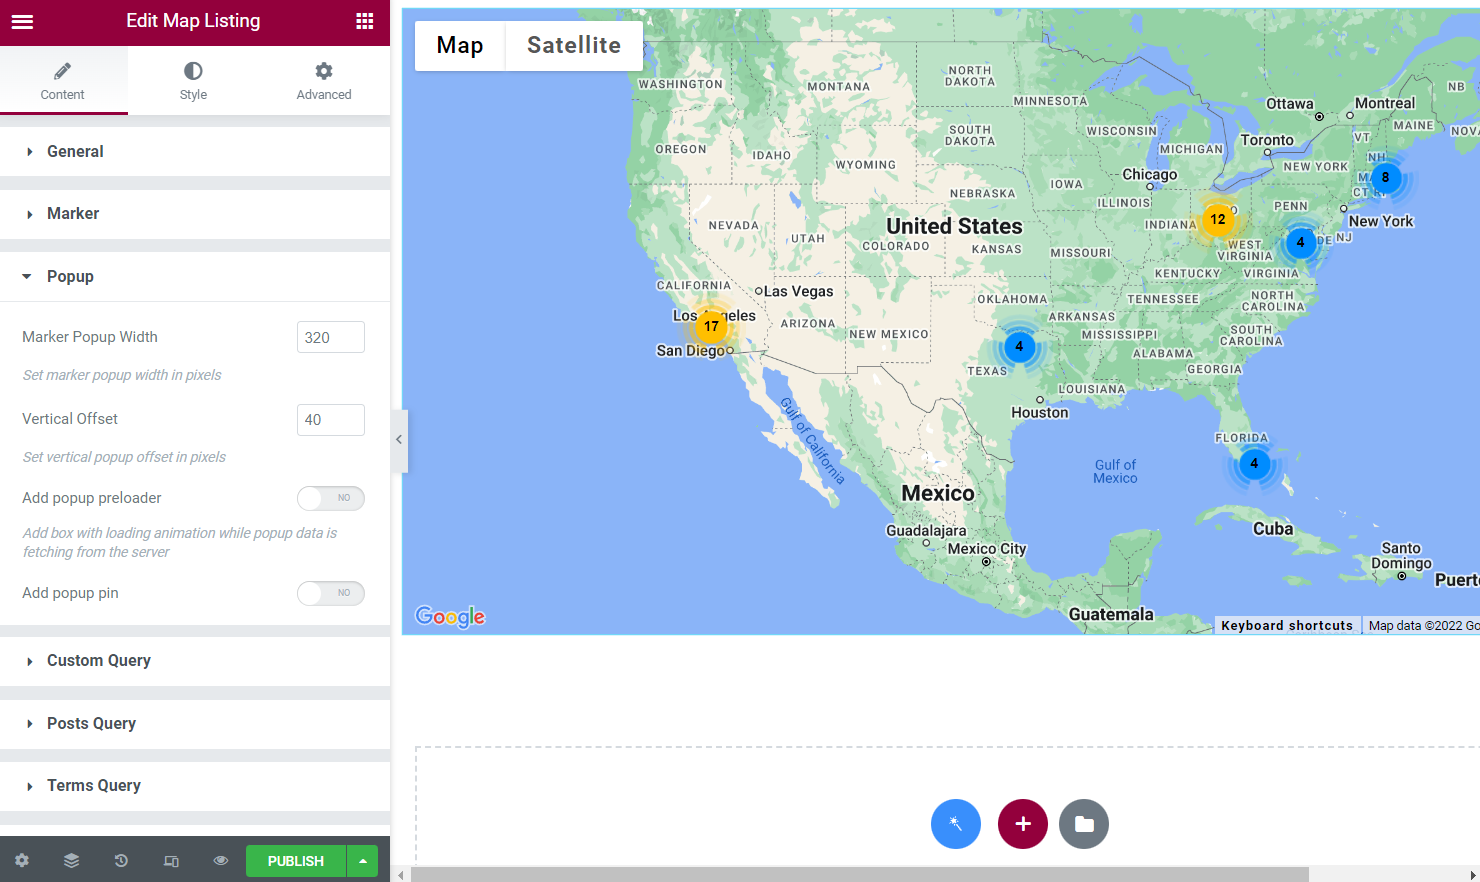Image resolution: width=1480 pixels, height=882 pixels.
Task: Open template library folder button
Action: tap(1084, 824)
